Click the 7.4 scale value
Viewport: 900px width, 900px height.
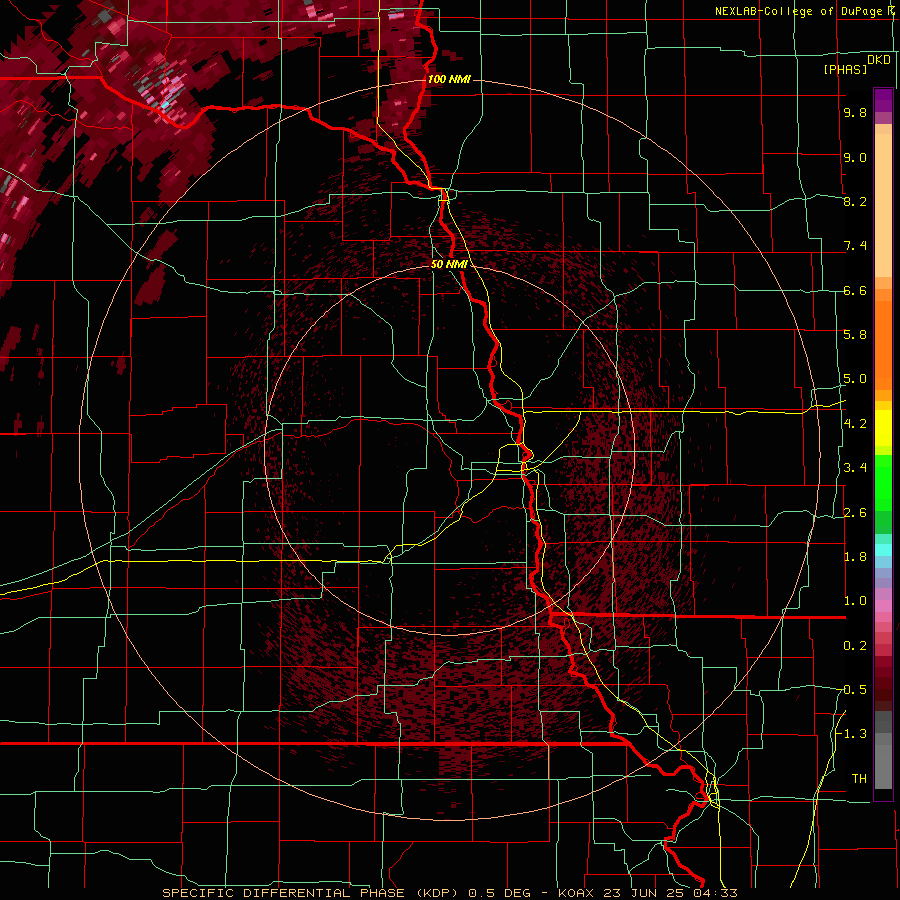click(x=855, y=246)
